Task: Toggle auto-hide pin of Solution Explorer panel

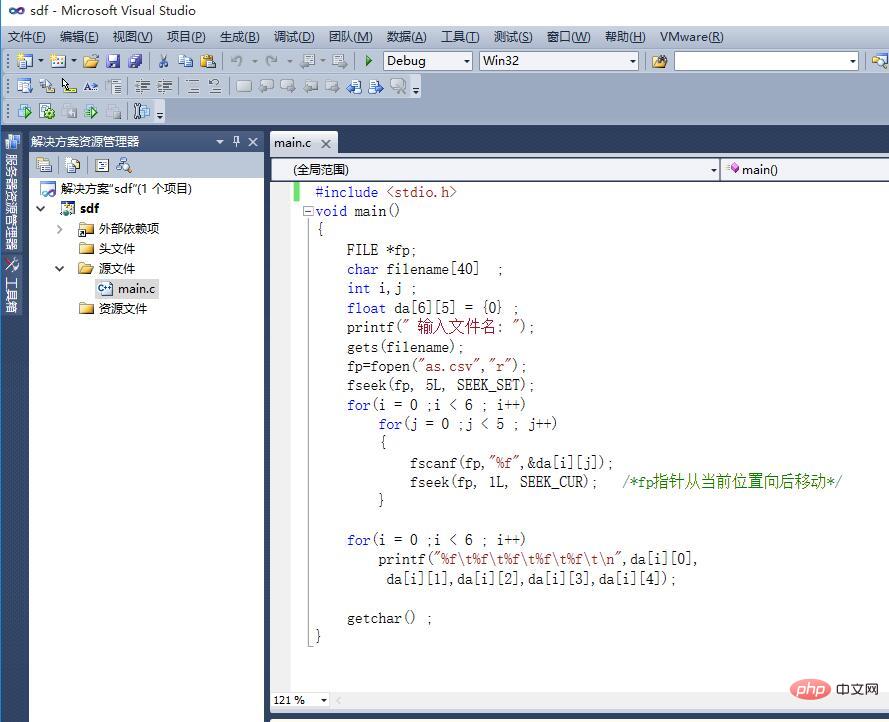Action: click(236, 141)
